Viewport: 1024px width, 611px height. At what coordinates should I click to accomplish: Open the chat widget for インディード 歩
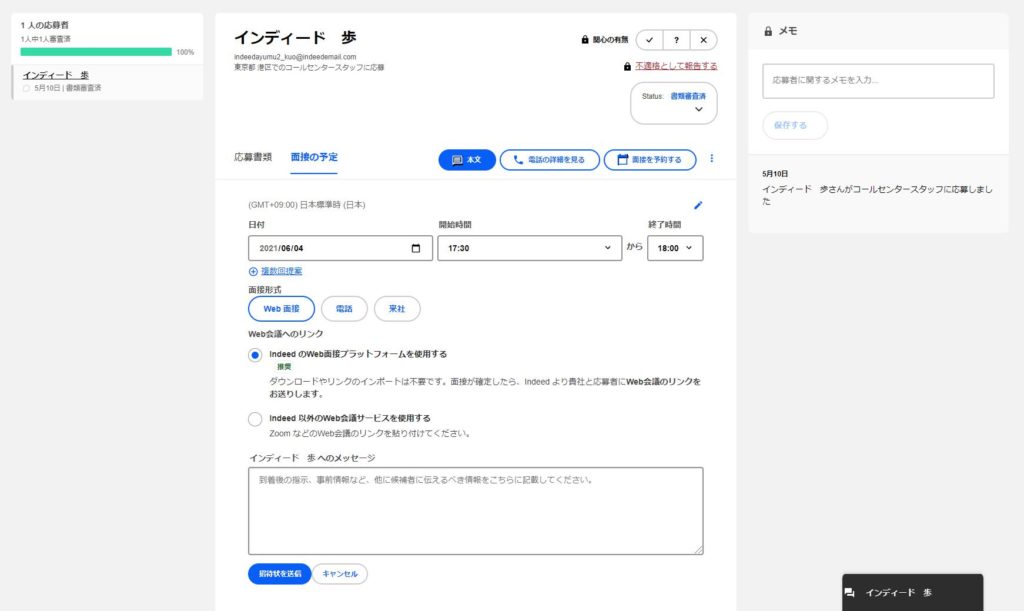[911, 590]
